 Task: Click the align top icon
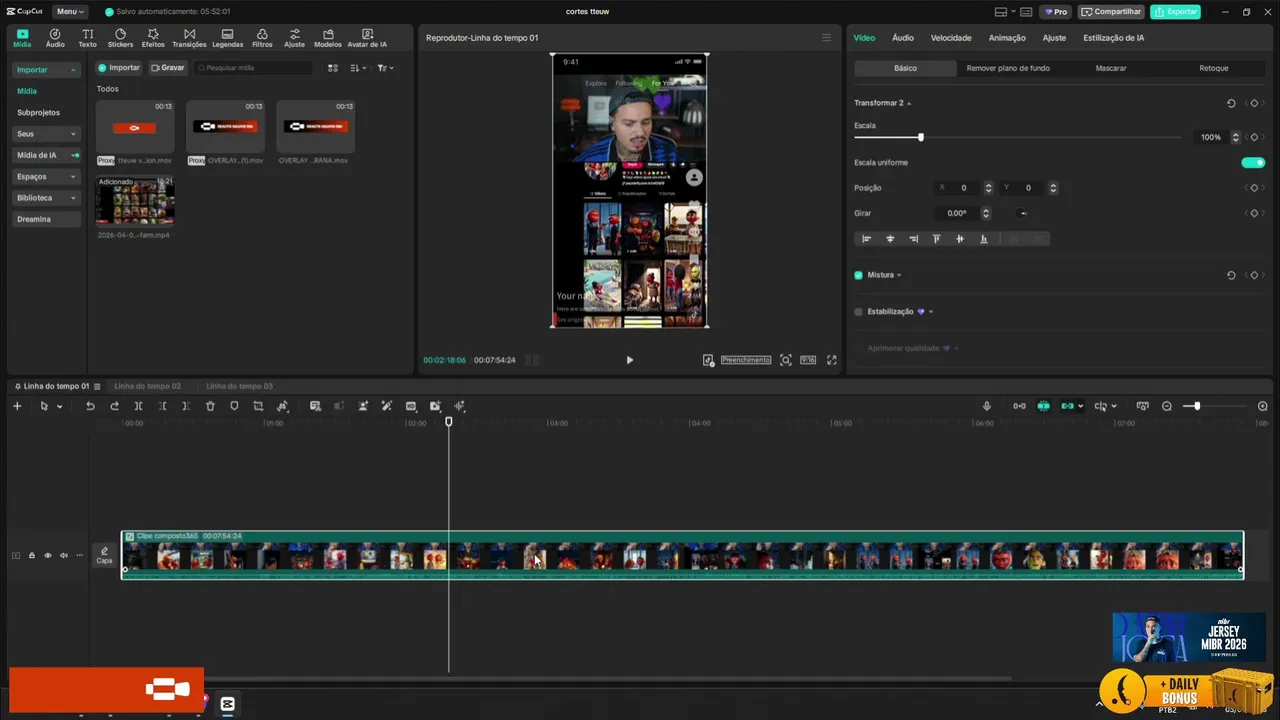tap(936, 239)
